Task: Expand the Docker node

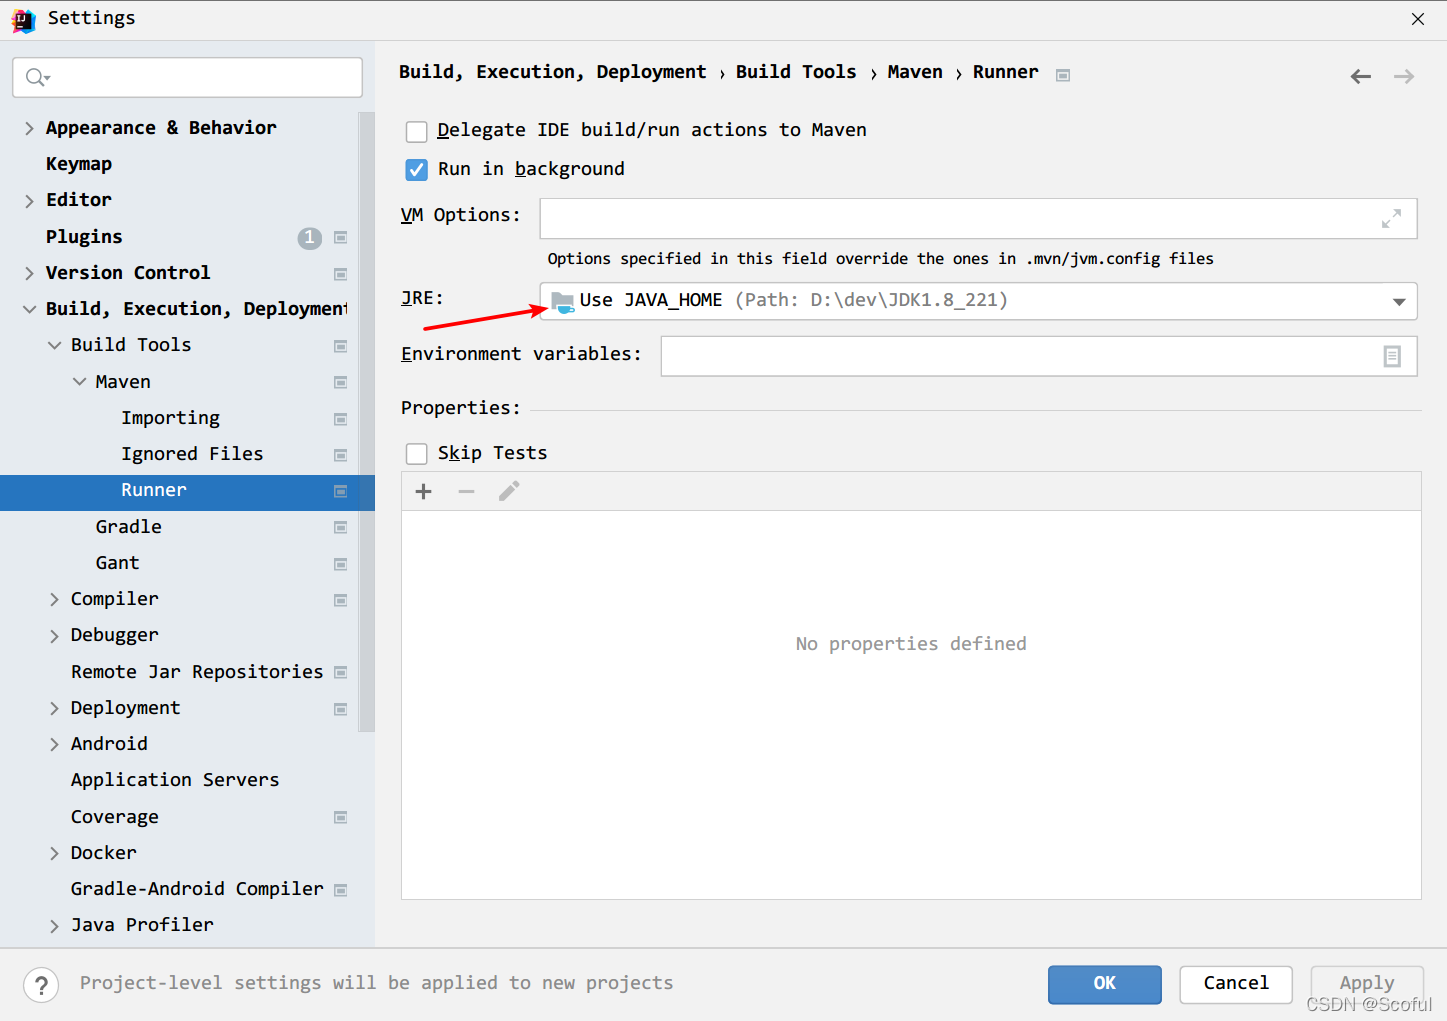Action: (54, 853)
